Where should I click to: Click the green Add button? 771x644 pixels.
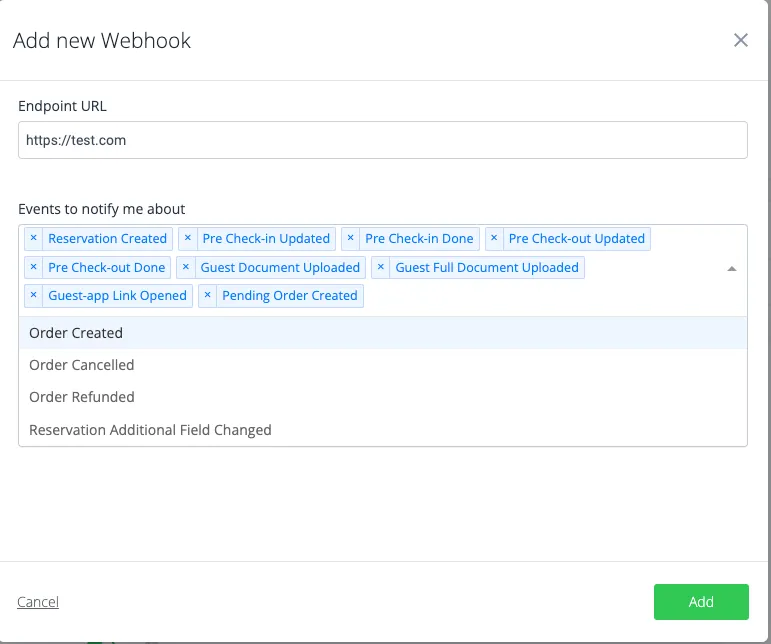click(701, 602)
